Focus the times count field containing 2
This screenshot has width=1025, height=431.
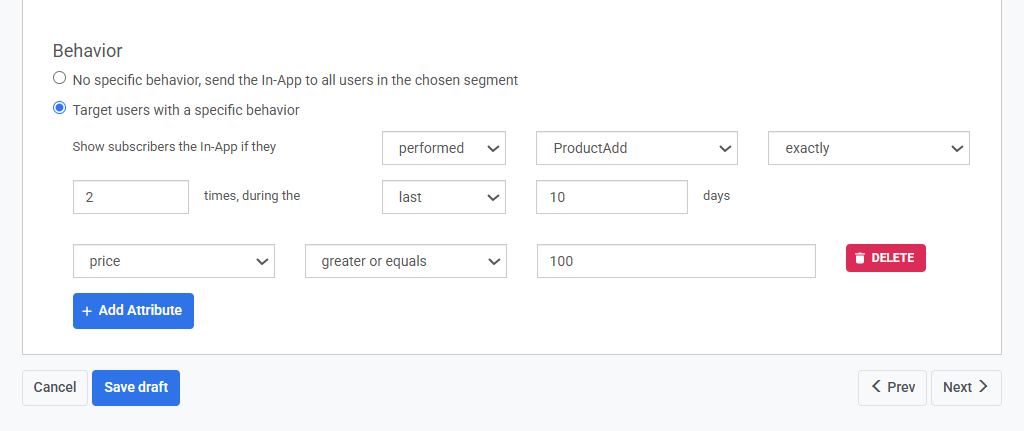tap(131, 197)
